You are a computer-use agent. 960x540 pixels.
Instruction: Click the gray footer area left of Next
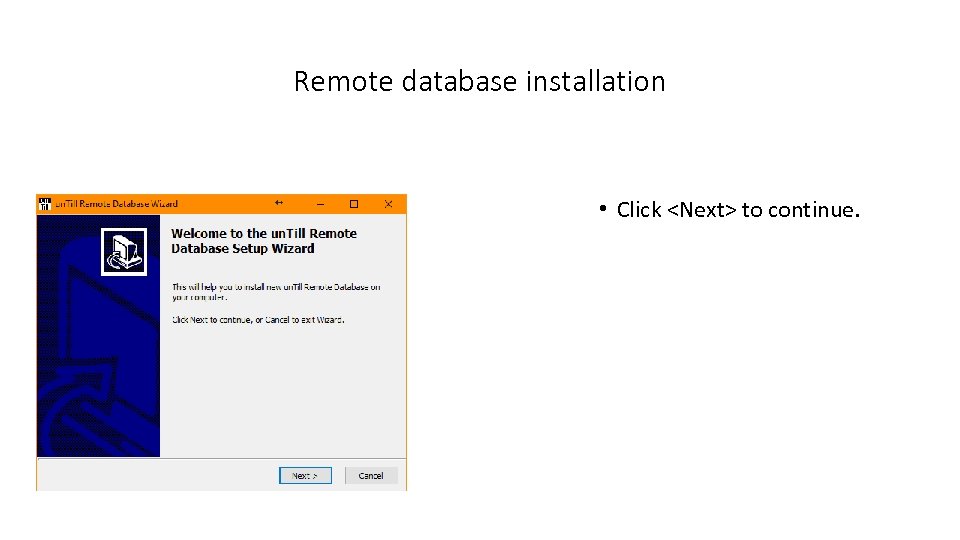(x=150, y=475)
